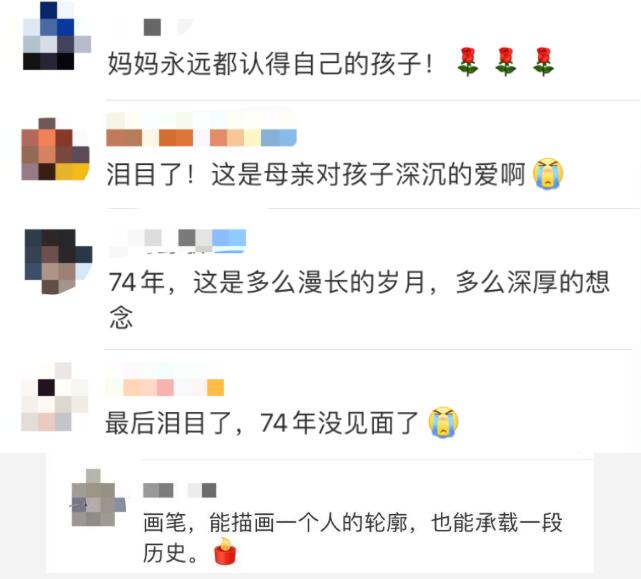Tap the pale avatar of the fourth commenter
Viewport: 641px width, 579px height.
pyautogui.click(x=55, y=397)
